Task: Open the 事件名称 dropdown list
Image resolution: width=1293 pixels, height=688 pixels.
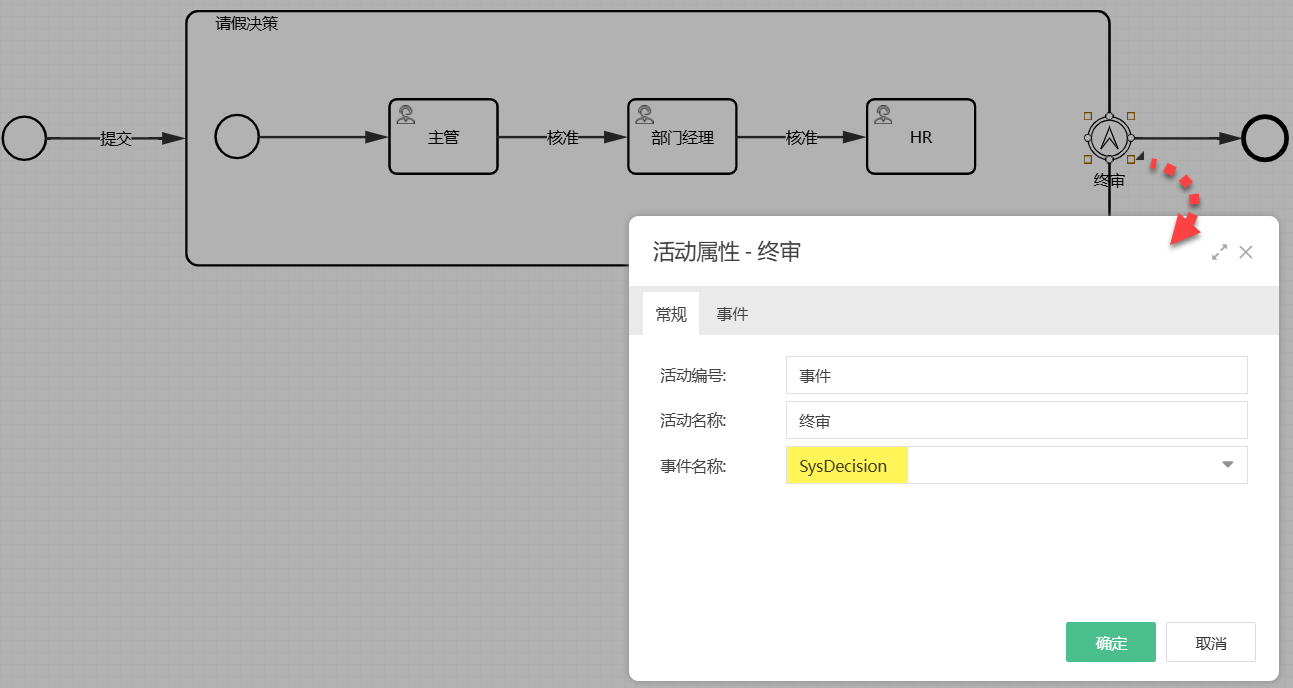Action: [x=1228, y=465]
